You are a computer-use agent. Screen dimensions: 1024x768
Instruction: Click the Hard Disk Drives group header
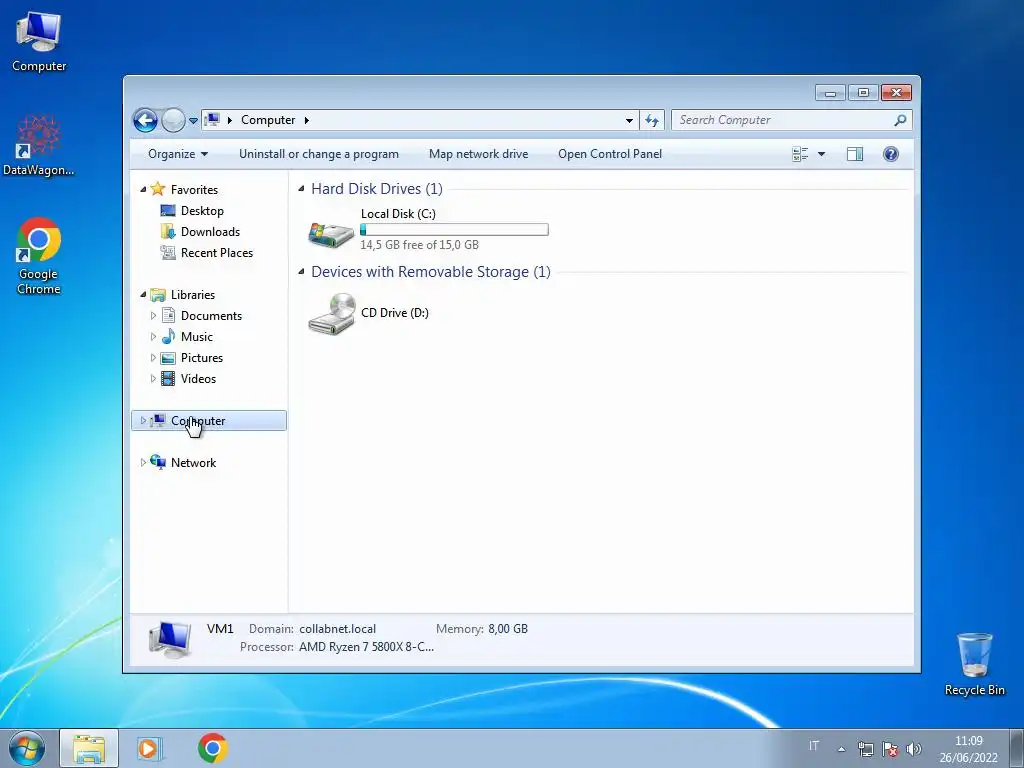377,189
